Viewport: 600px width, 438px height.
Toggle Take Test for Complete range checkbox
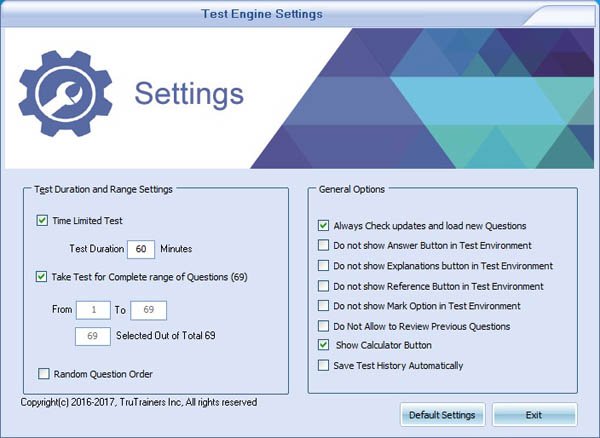click(x=42, y=277)
